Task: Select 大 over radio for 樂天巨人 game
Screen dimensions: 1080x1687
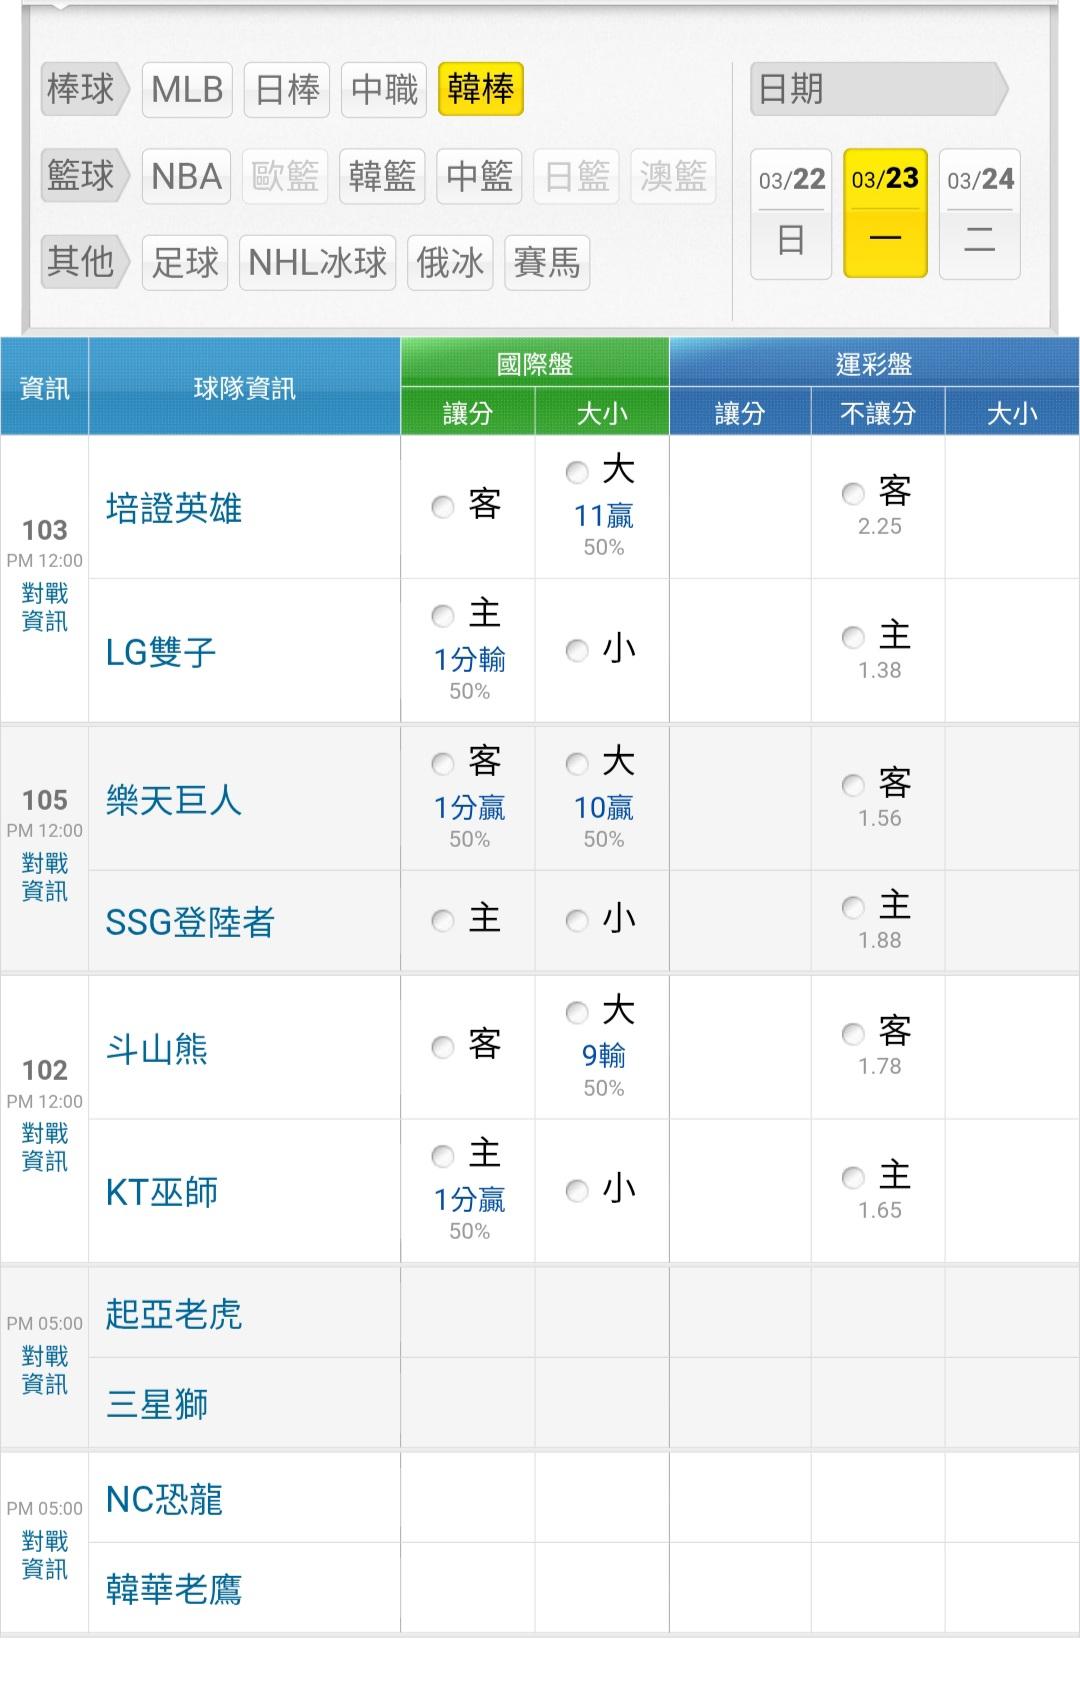Action: tap(577, 765)
